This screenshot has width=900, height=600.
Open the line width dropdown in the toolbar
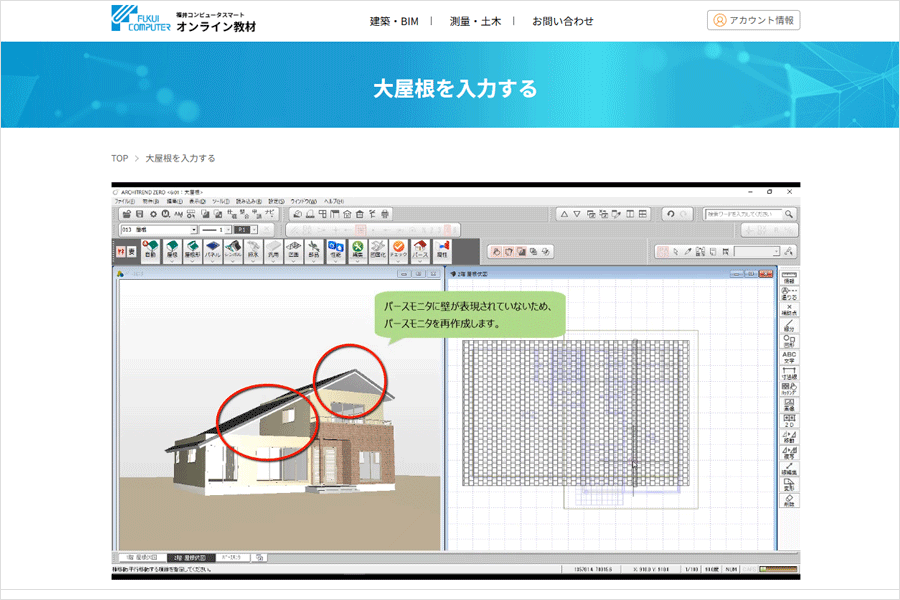pos(227,228)
